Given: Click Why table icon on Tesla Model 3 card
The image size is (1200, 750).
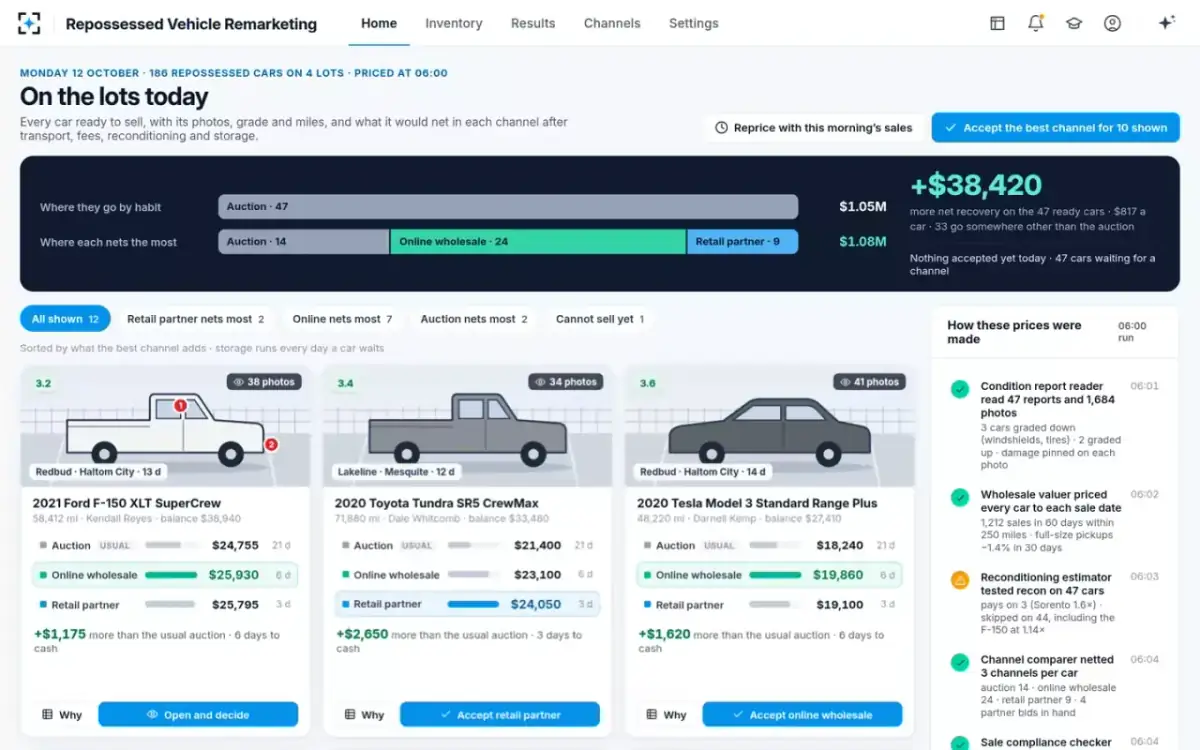Looking at the screenshot, I should [651, 715].
